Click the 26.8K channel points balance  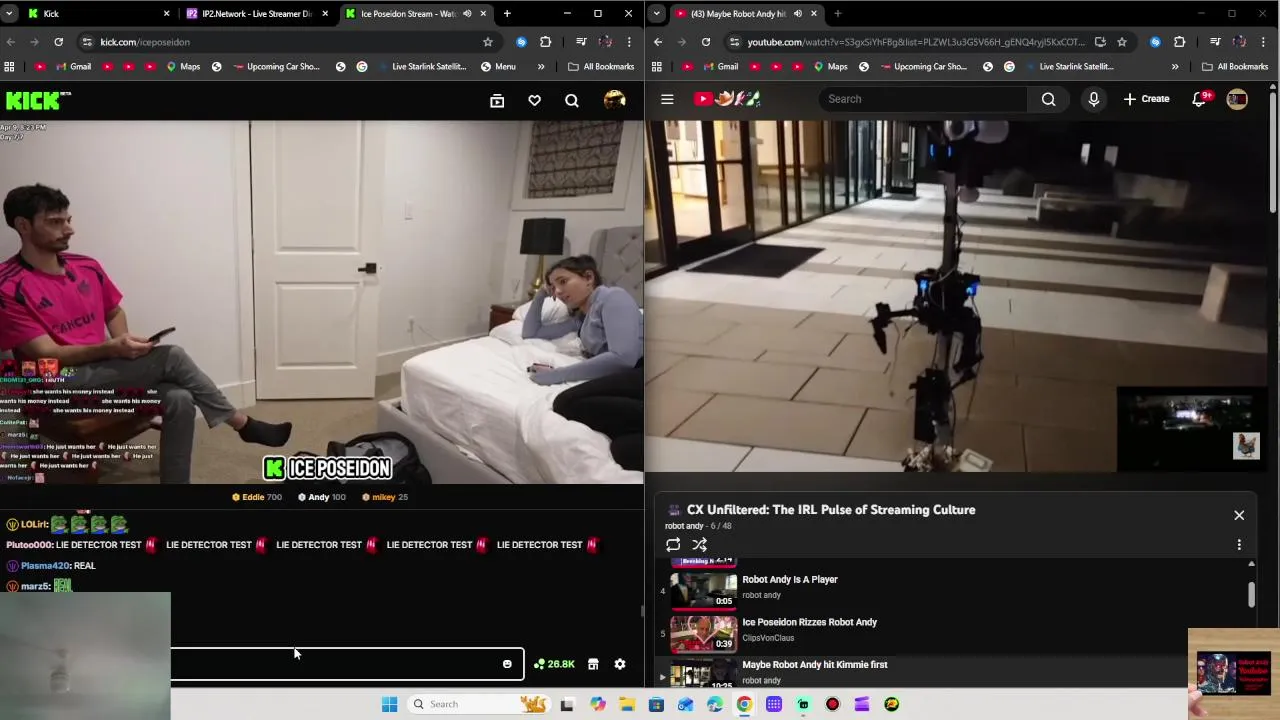coord(555,664)
